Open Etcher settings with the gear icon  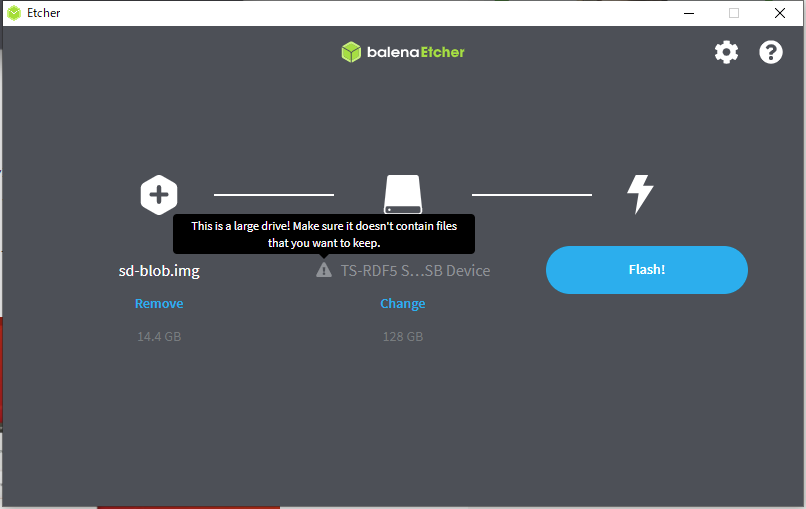pyautogui.click(x=726, y=52)
